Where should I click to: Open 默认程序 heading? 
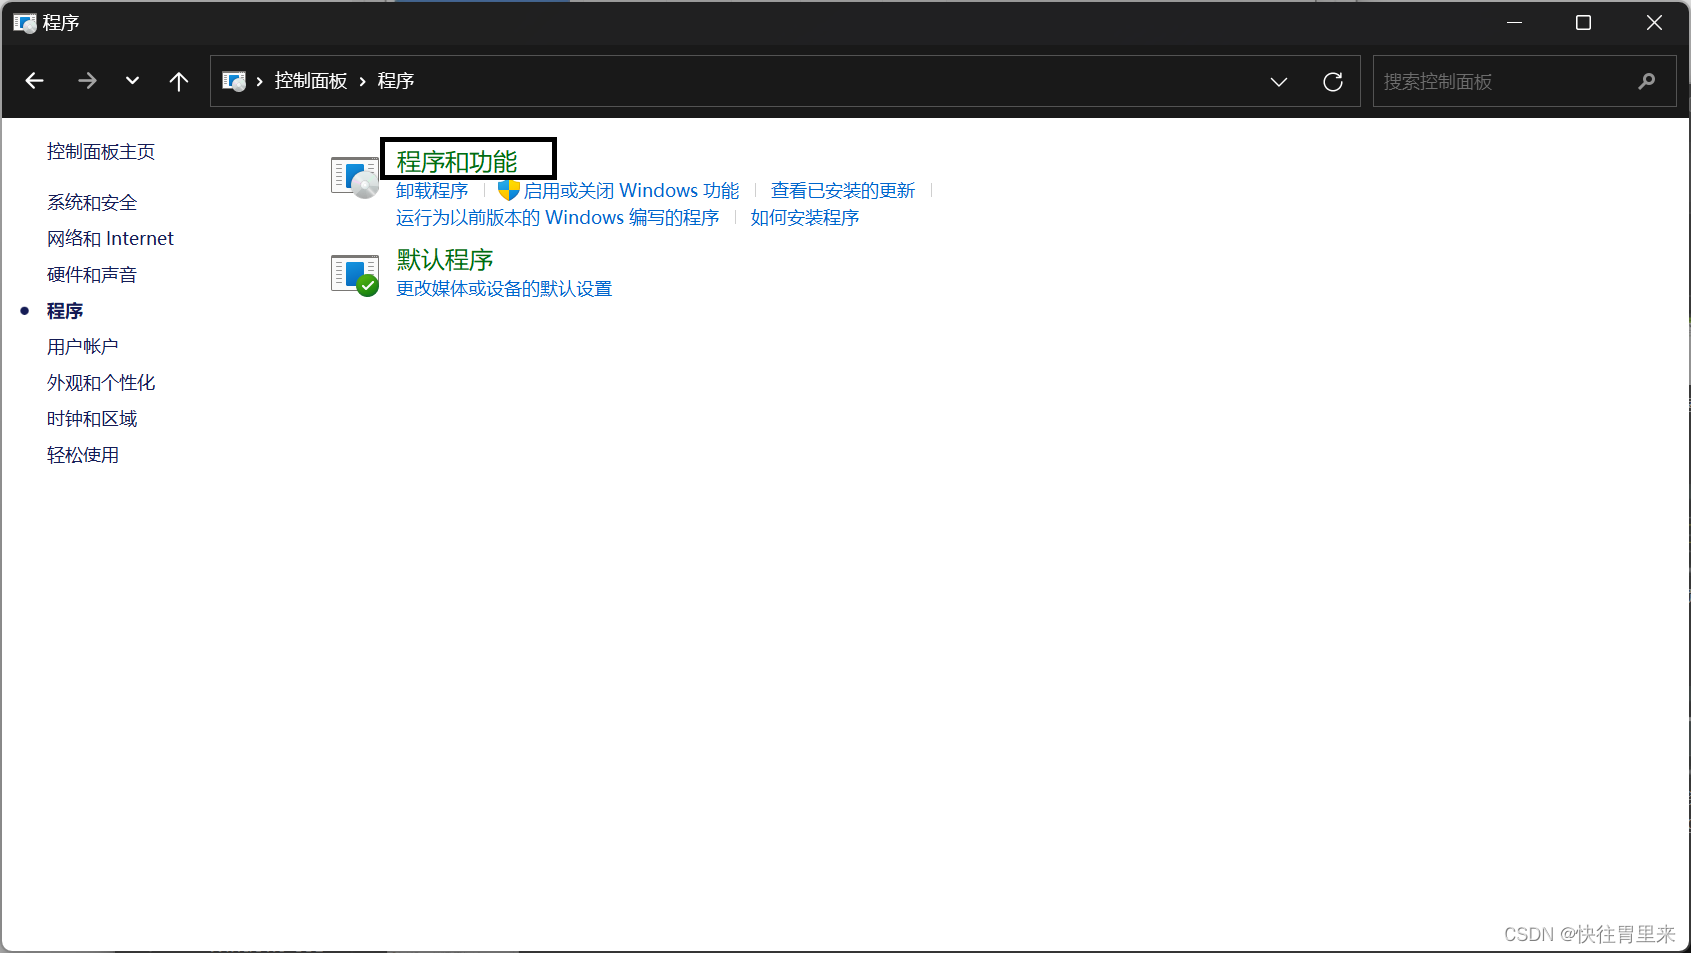coord(445,260)
